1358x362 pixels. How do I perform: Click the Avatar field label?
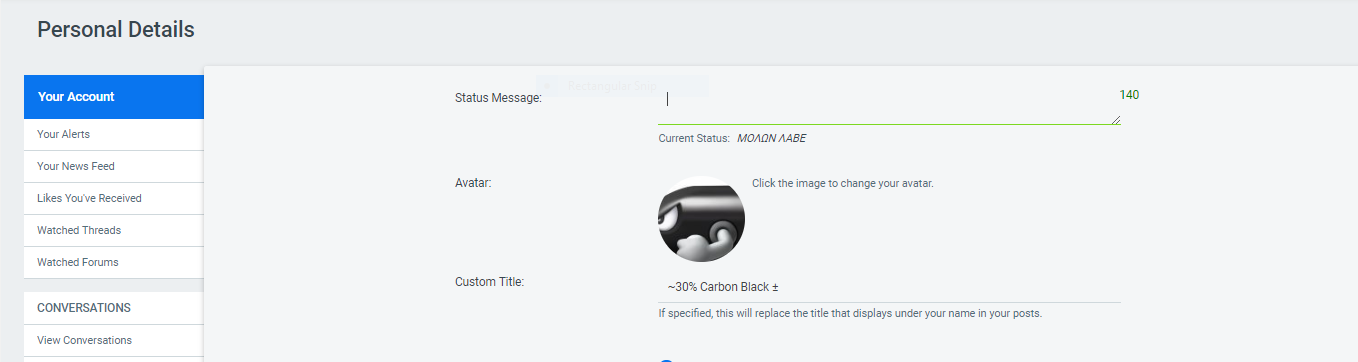coord(473,183)
